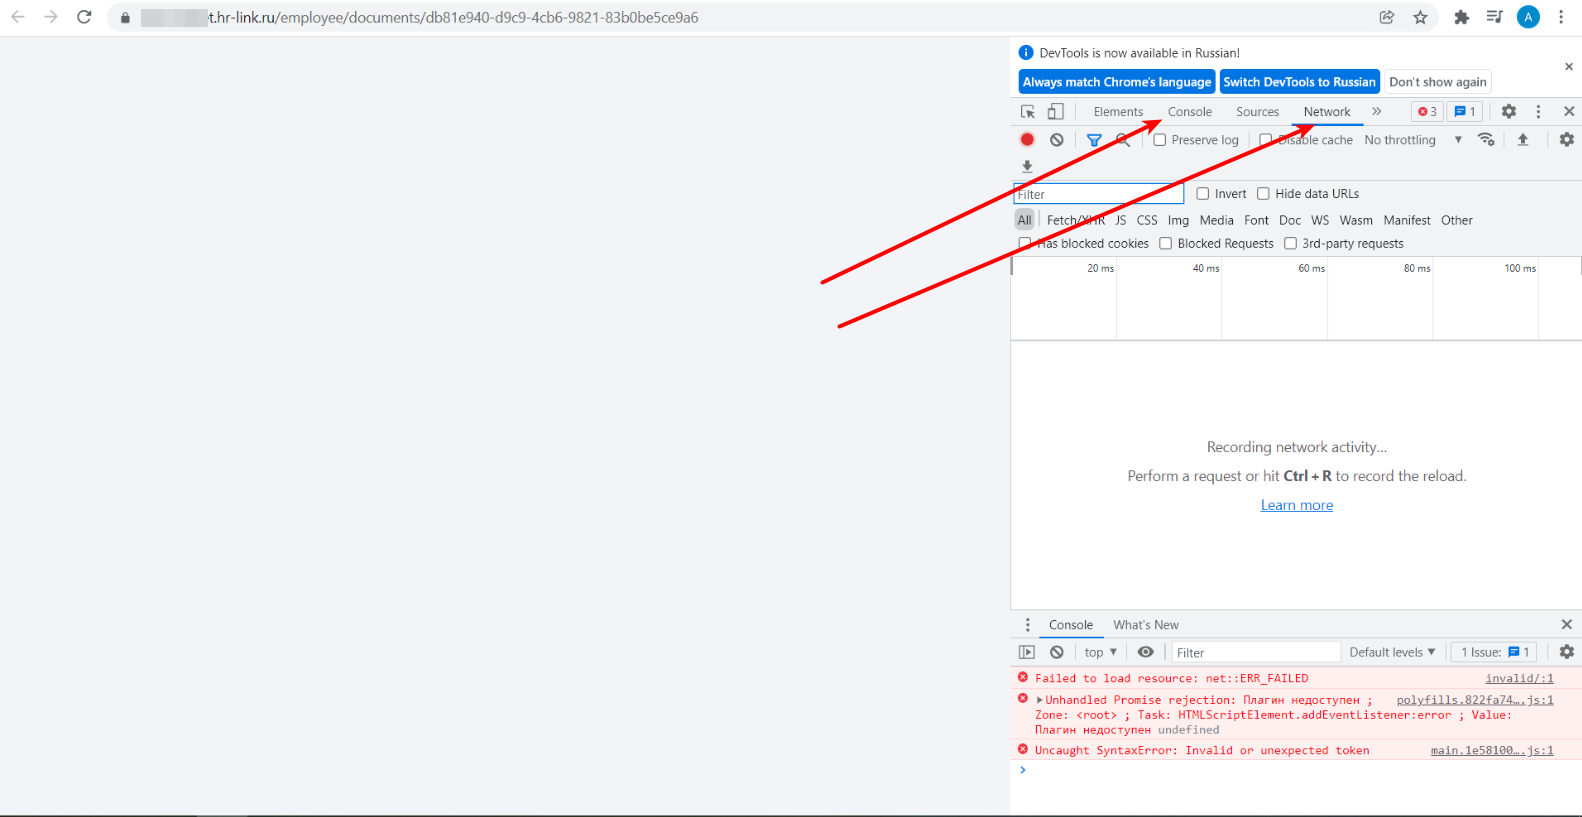
Task: Toggle the device toolbar icon
Action: (x=1056, y=112)
